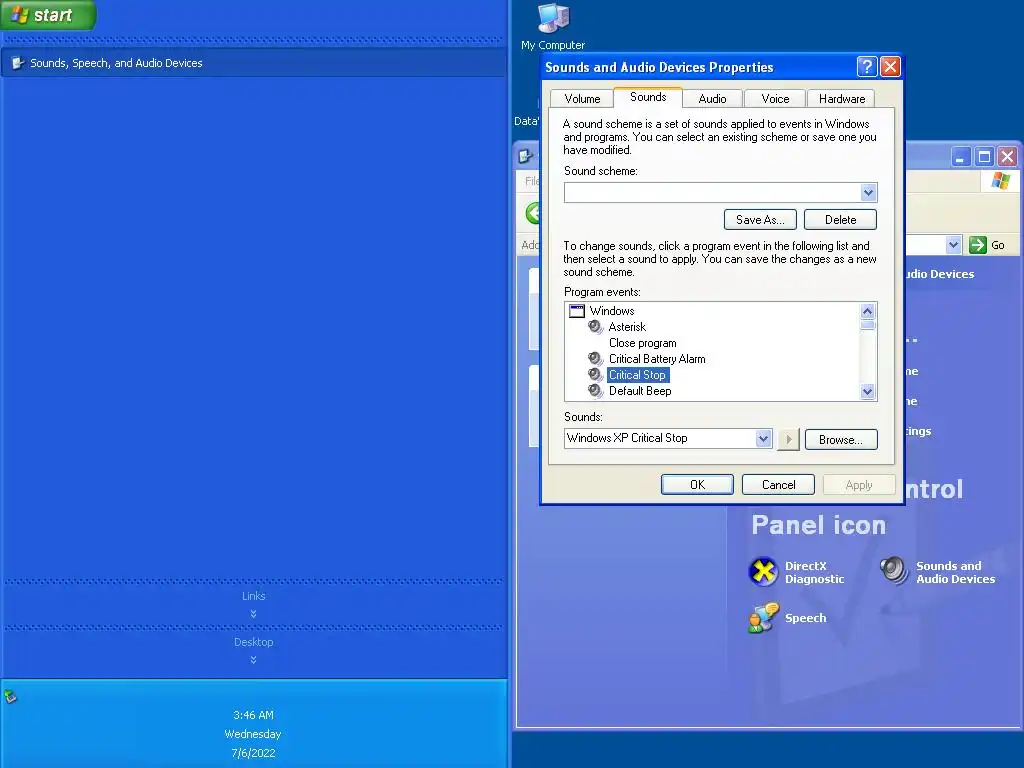Open the Sound scheme dropdown
The width and height of the screenshot is (1024, 768).
867,193
